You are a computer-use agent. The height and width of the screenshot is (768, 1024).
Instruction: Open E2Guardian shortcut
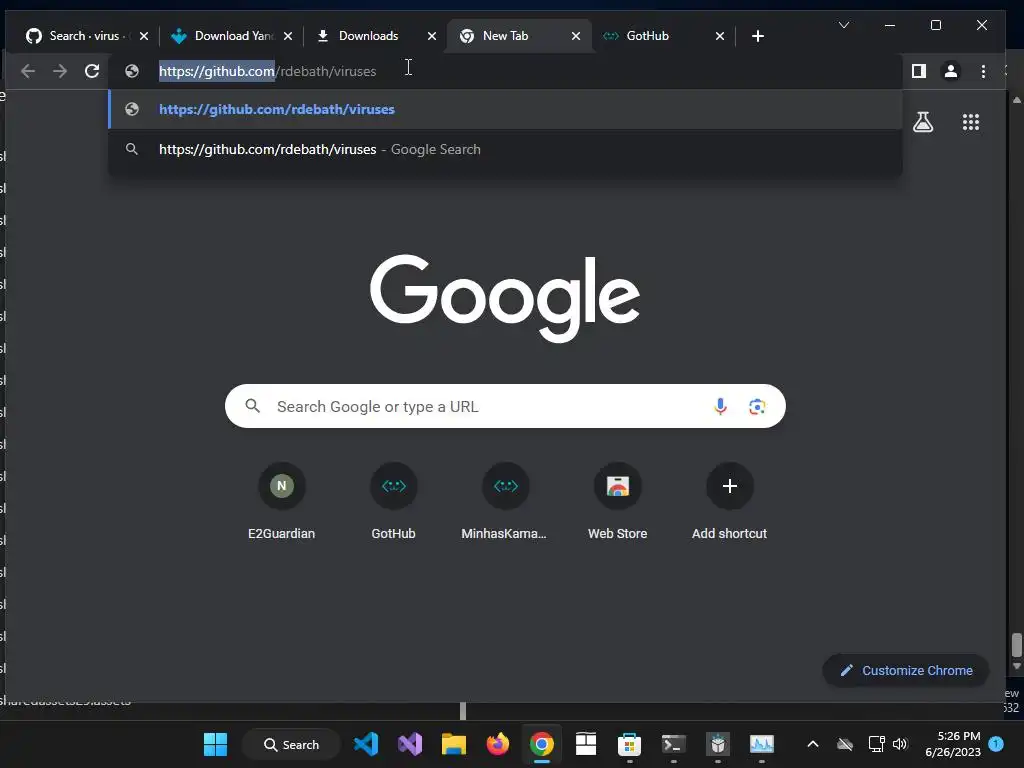click(281, 502)
